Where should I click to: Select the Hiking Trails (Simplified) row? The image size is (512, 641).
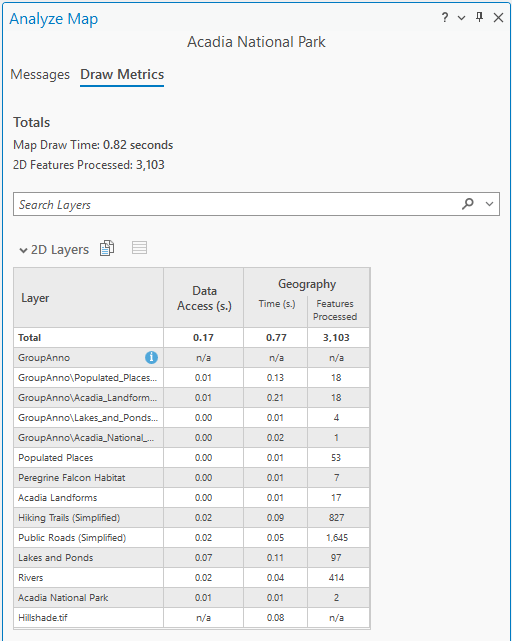(x=192, y=518)
